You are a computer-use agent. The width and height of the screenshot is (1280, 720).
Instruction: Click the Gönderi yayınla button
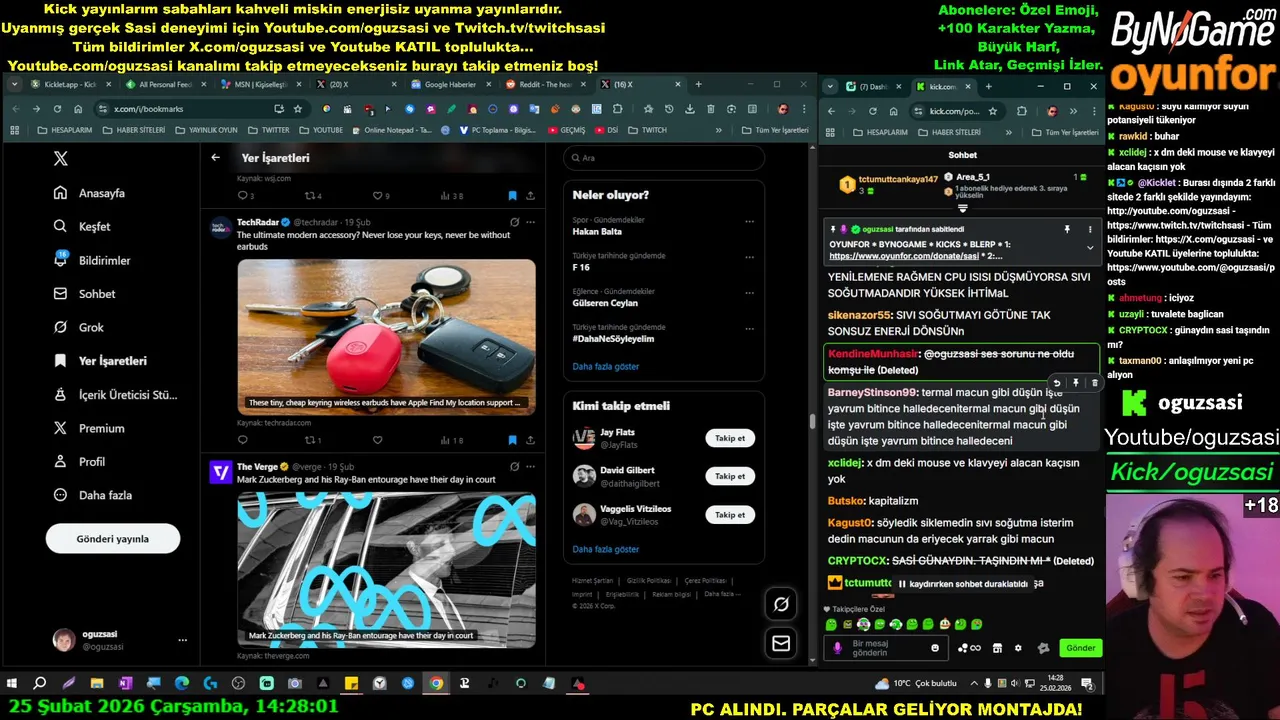tap(113, 539)
